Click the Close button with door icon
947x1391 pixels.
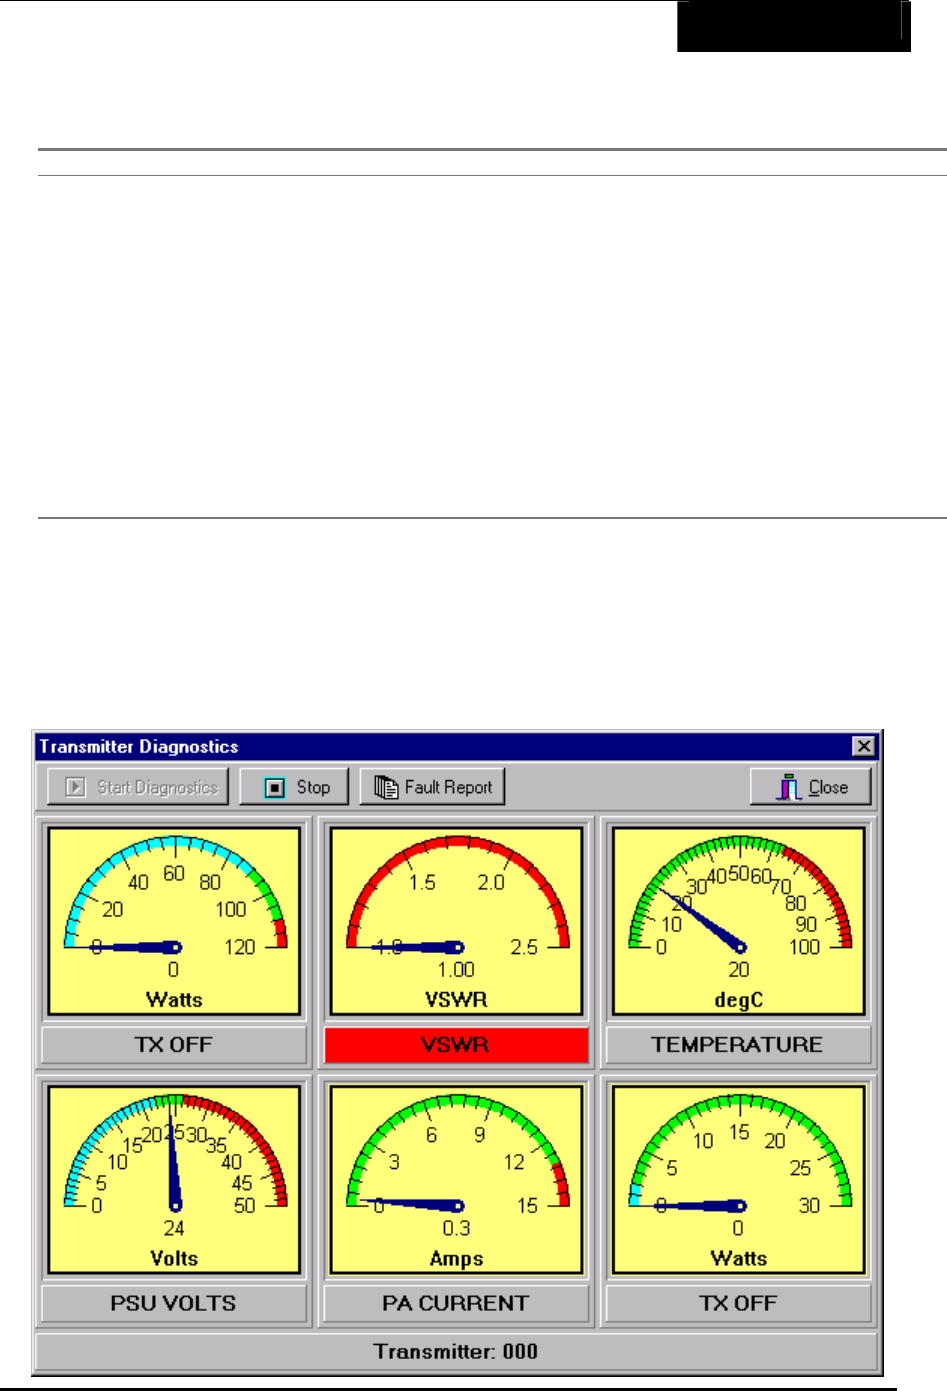(x=811, y=787)
